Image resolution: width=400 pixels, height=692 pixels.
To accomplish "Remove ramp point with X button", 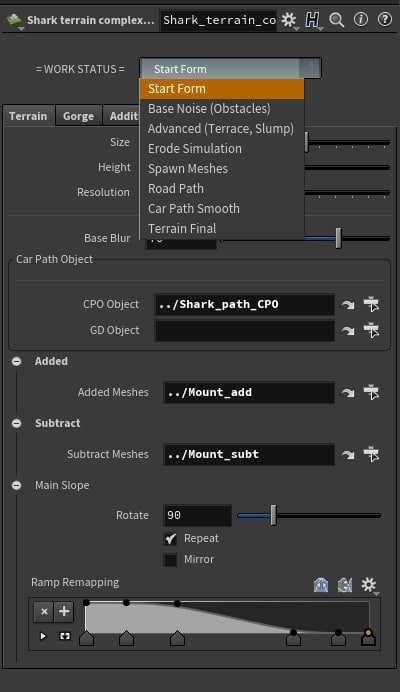I will click(44, 612).
